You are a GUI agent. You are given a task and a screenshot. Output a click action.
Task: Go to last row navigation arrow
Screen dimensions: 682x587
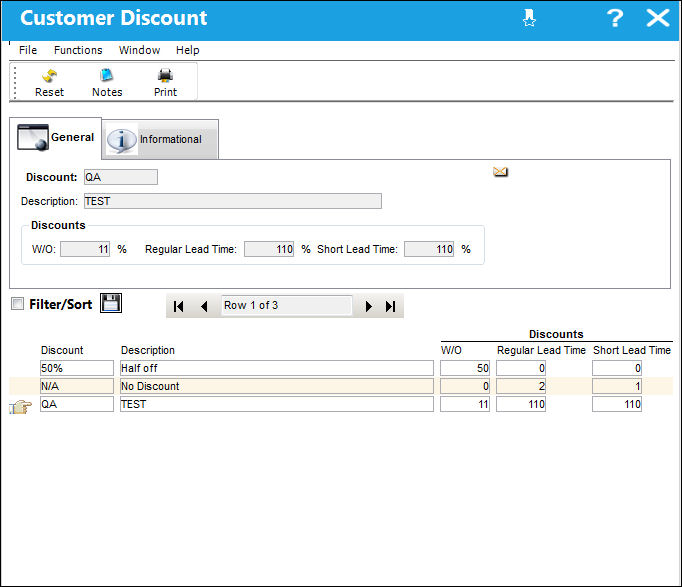[391, 306]
